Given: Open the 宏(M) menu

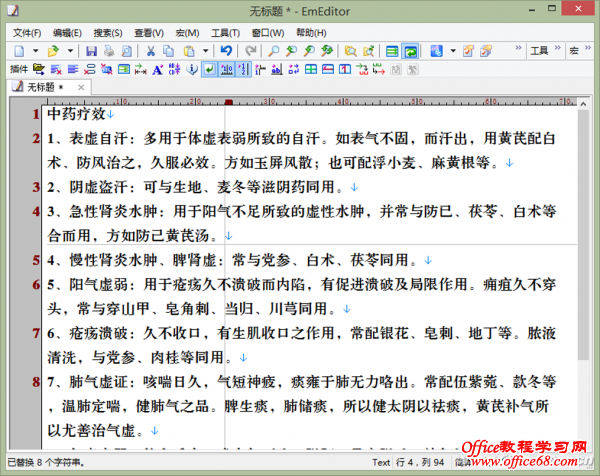Looking at the screenshot, I should (x=187, y=33).
